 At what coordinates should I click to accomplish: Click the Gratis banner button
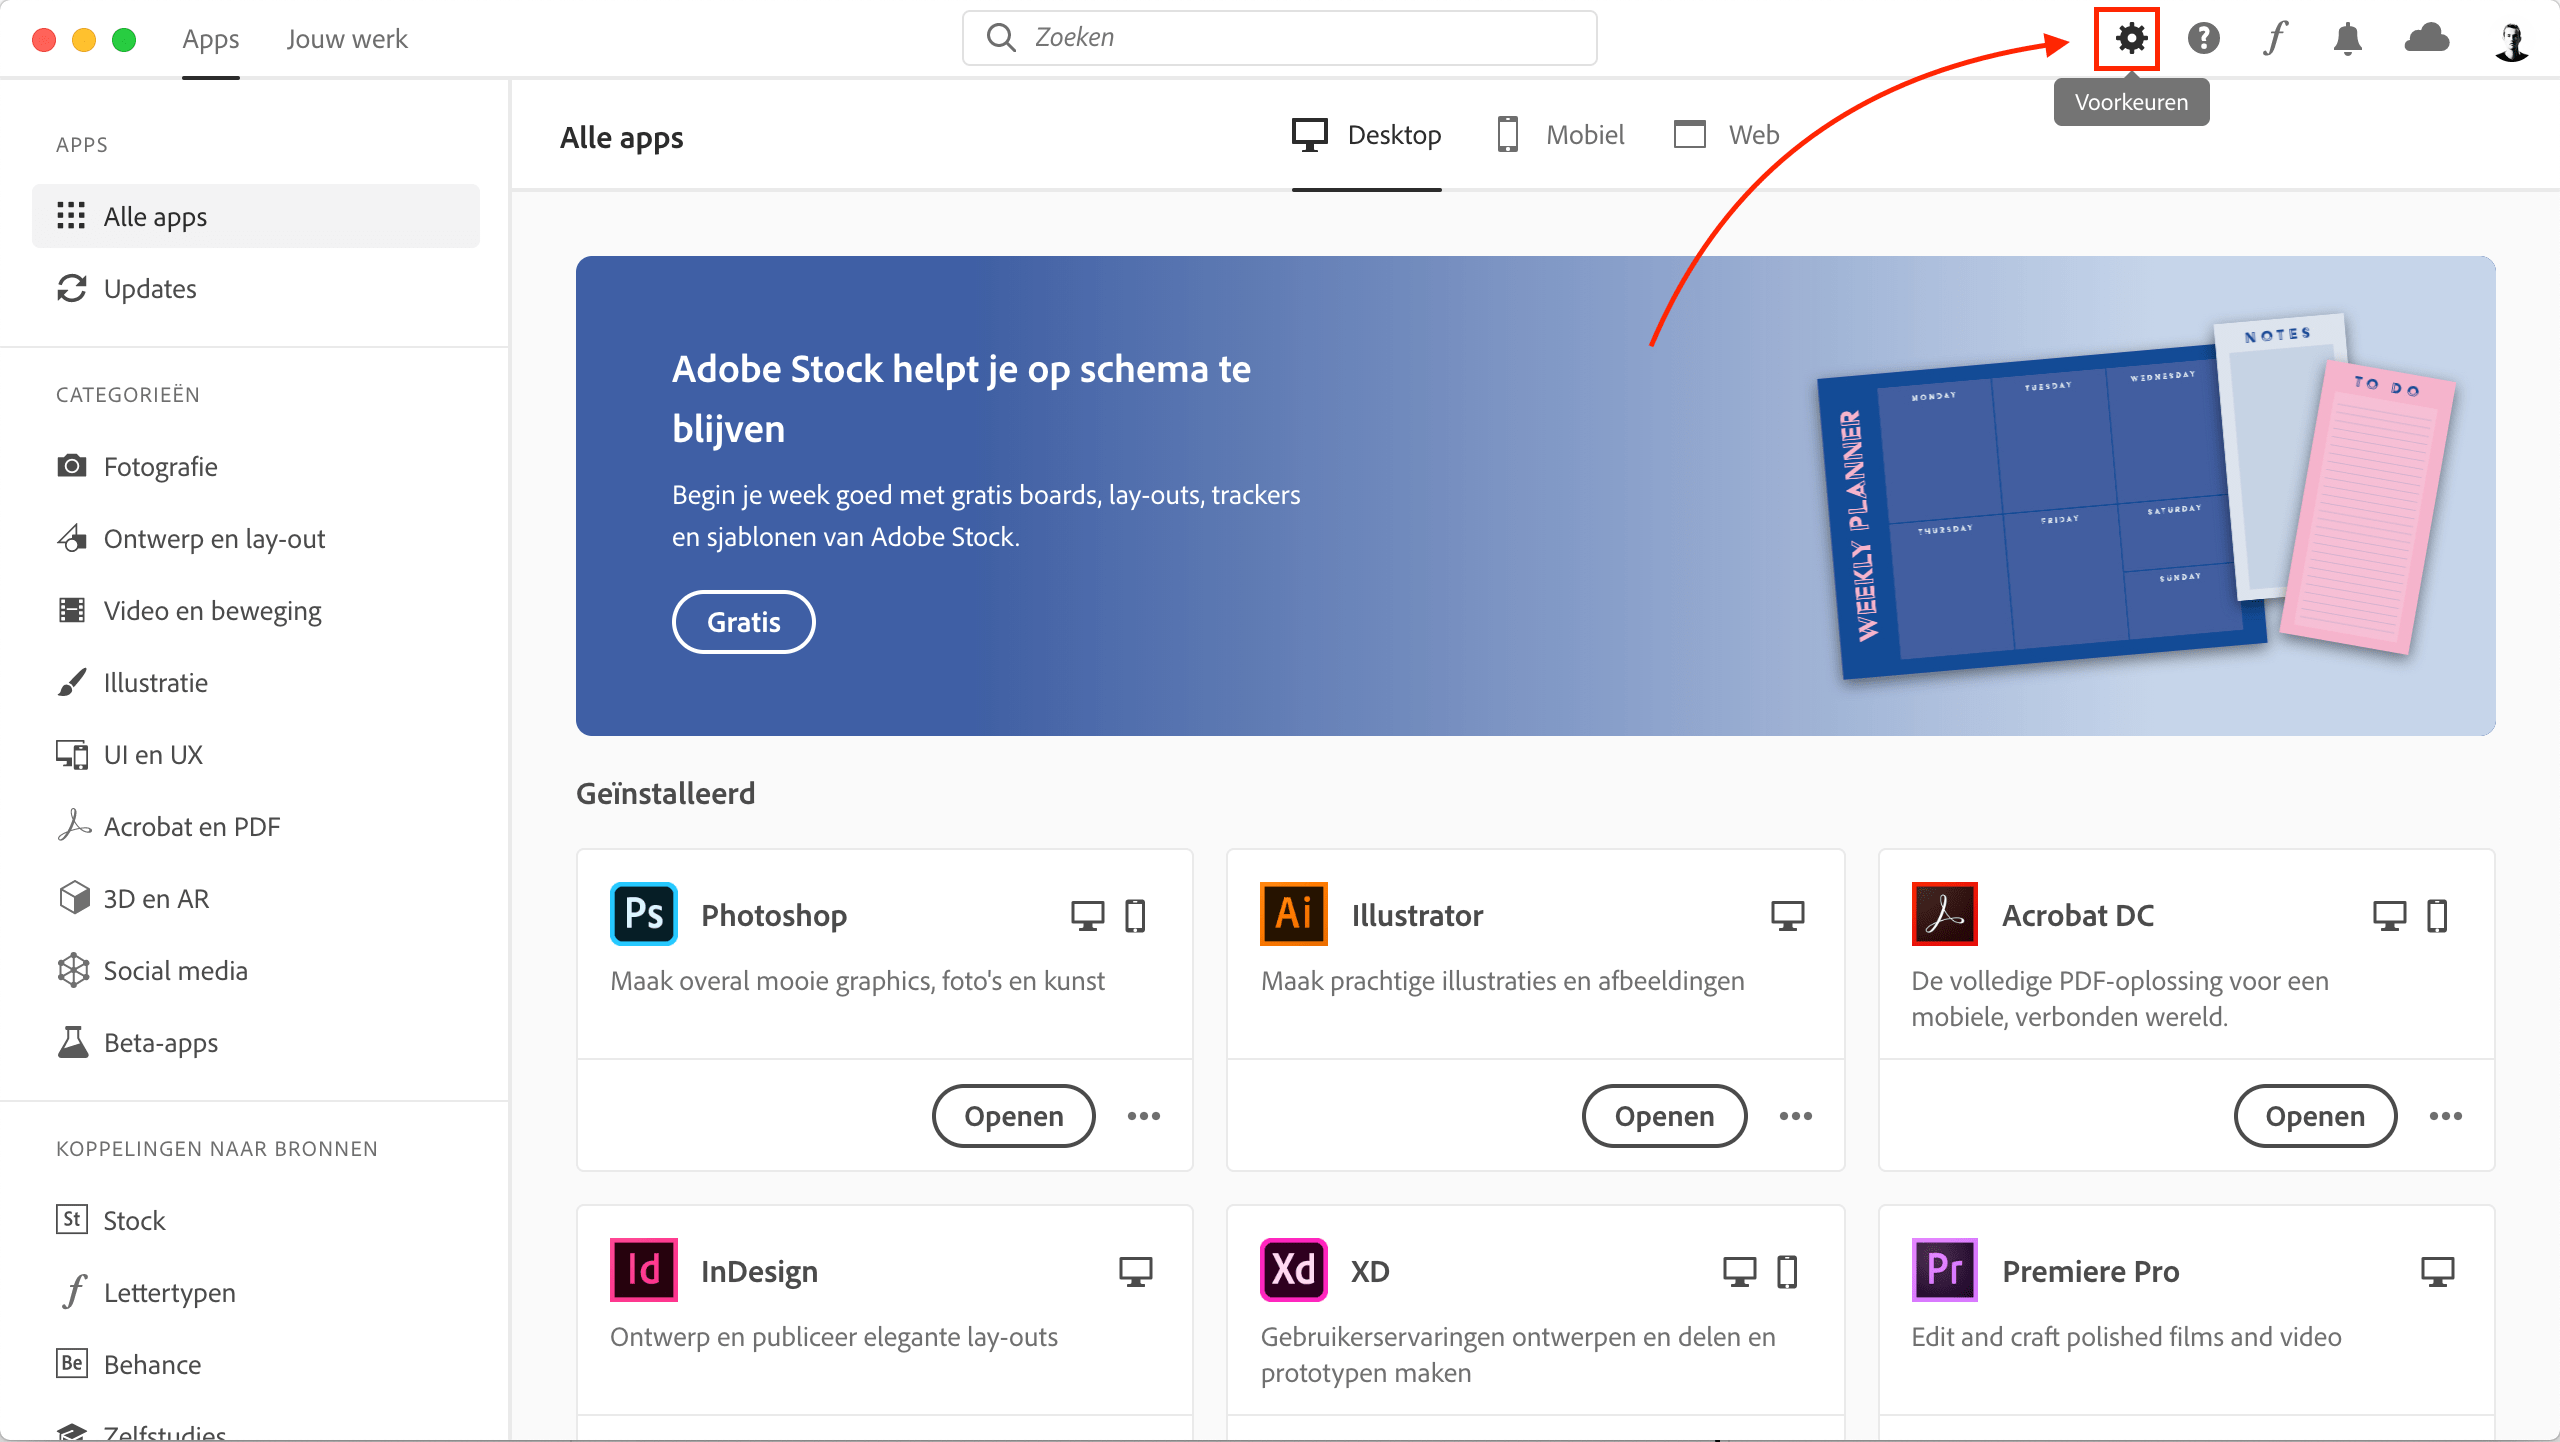tap(743, 622)
